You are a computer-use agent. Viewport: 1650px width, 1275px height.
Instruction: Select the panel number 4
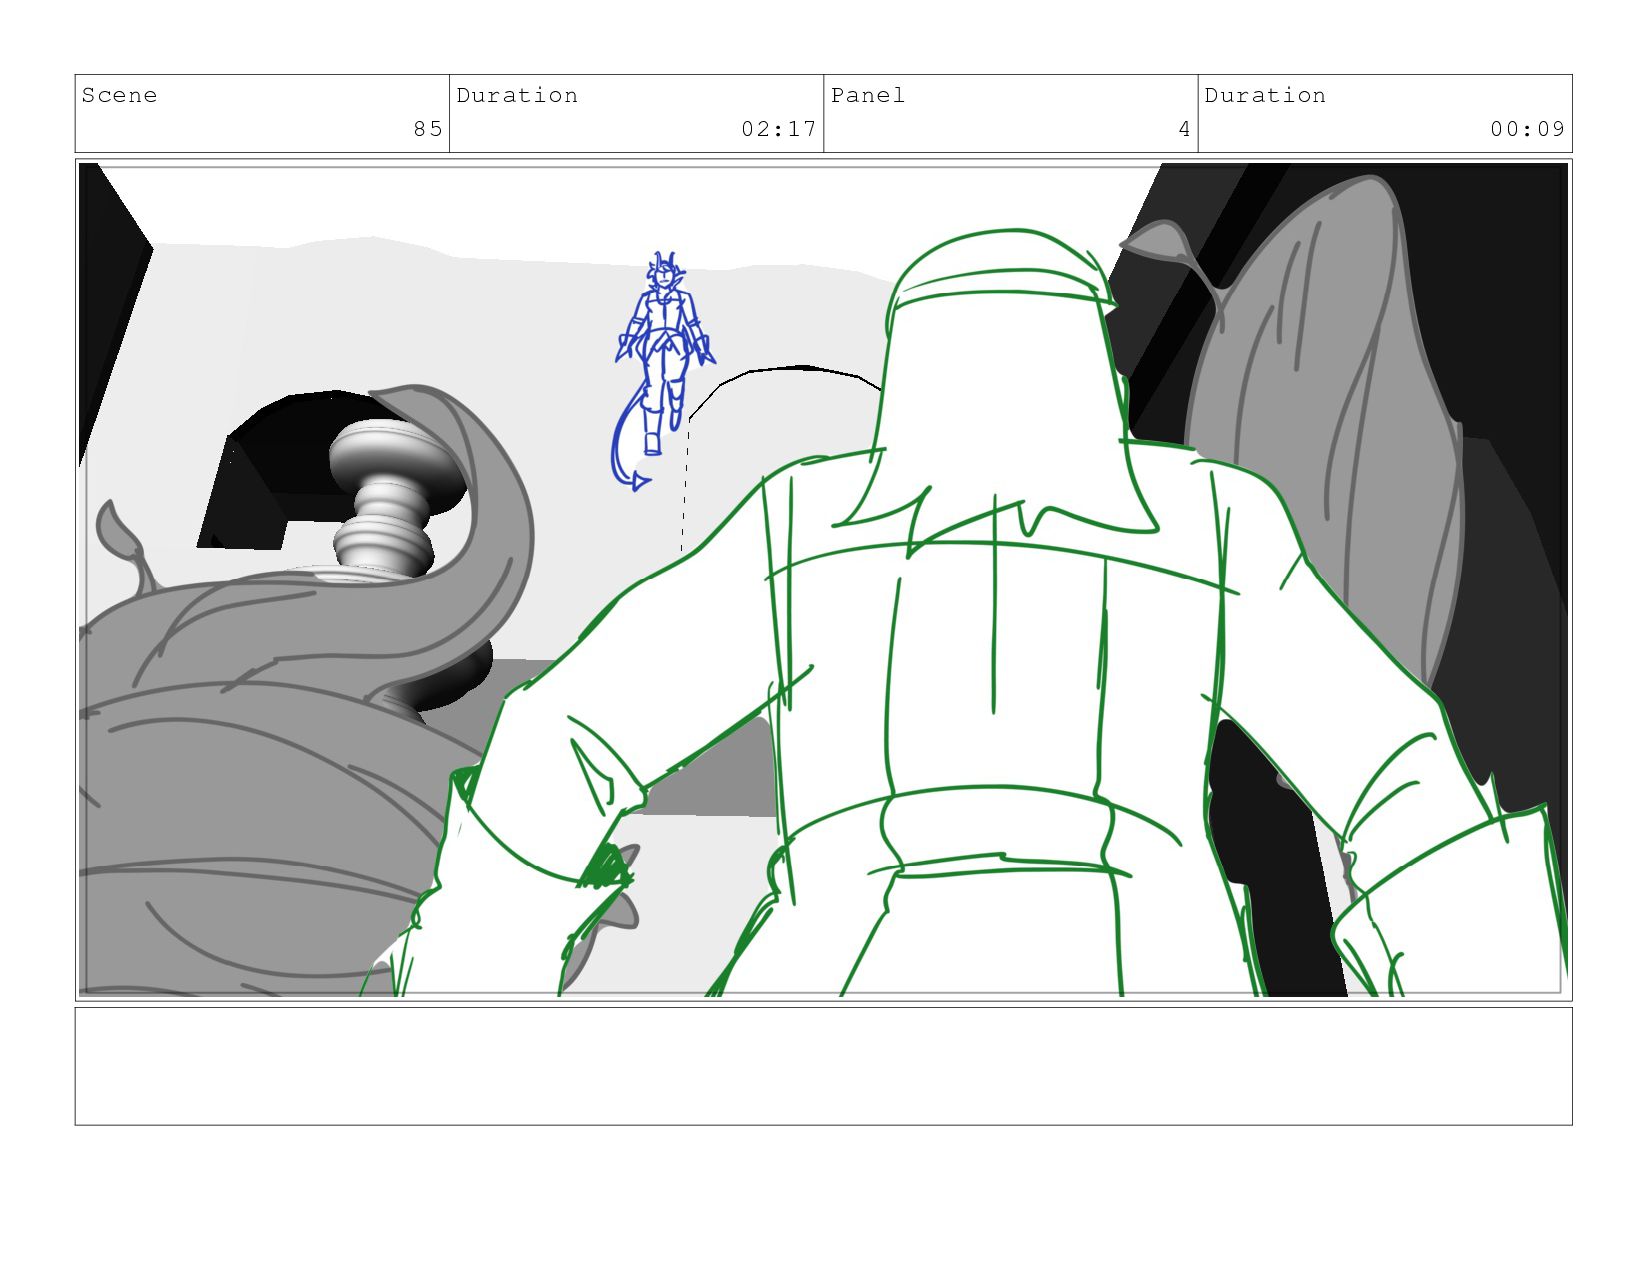tap(1184, 128)
